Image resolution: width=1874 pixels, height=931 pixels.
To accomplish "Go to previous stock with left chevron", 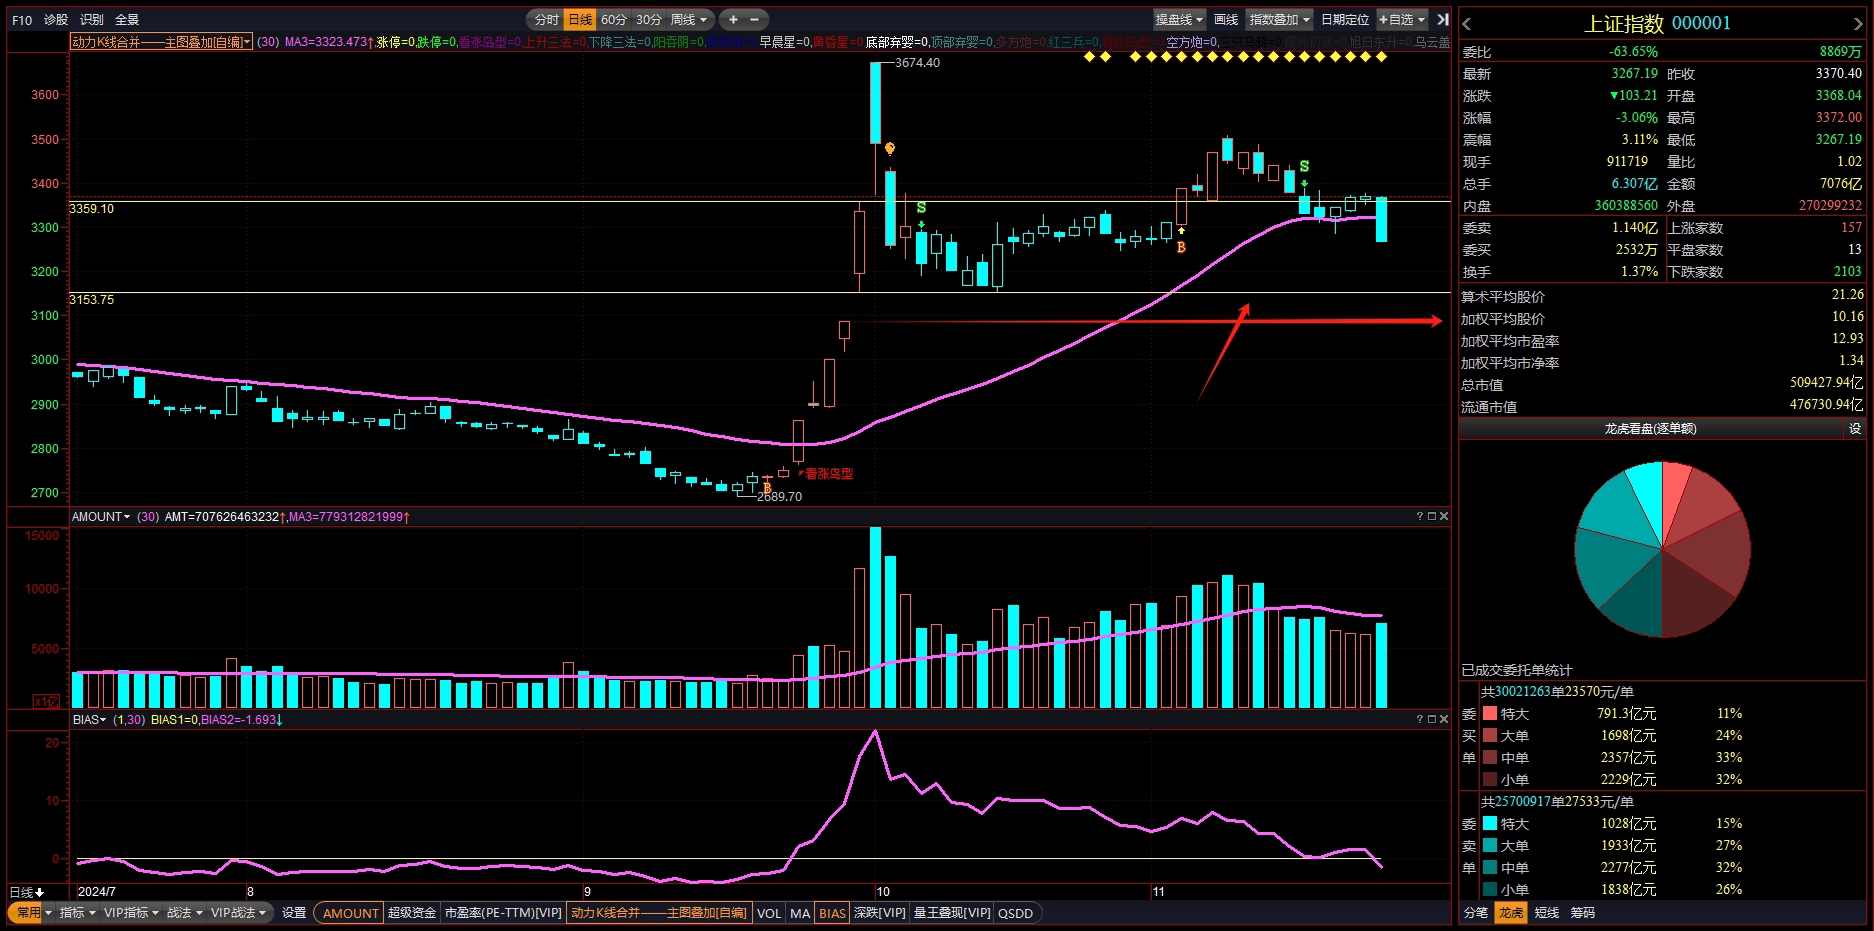I will (1467, 24).
